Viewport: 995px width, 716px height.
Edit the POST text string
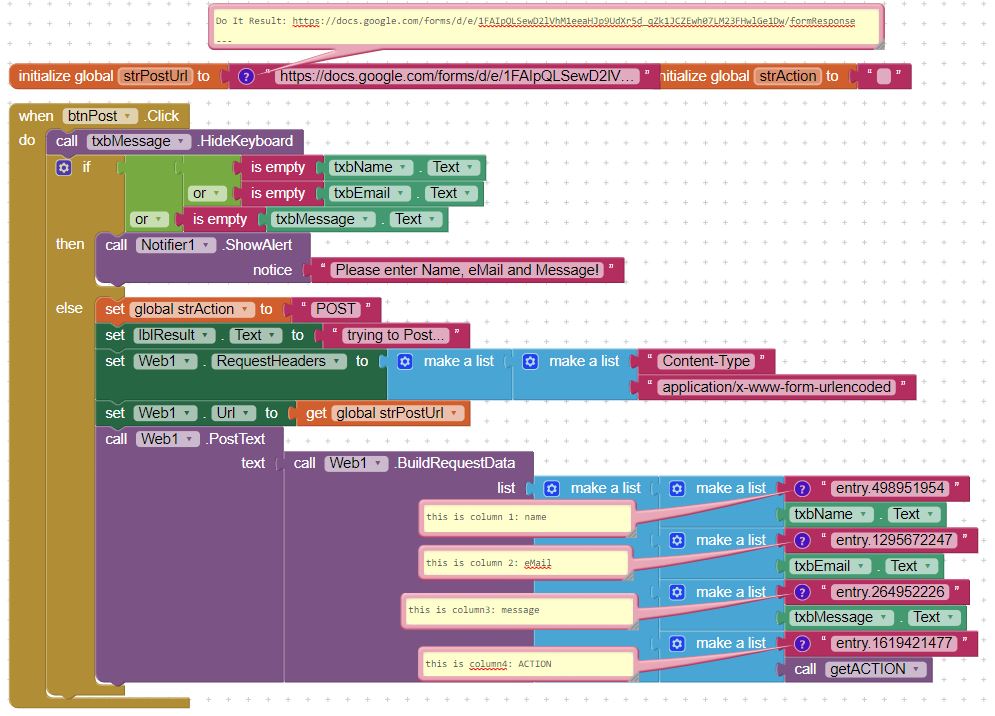coord(336,309)
